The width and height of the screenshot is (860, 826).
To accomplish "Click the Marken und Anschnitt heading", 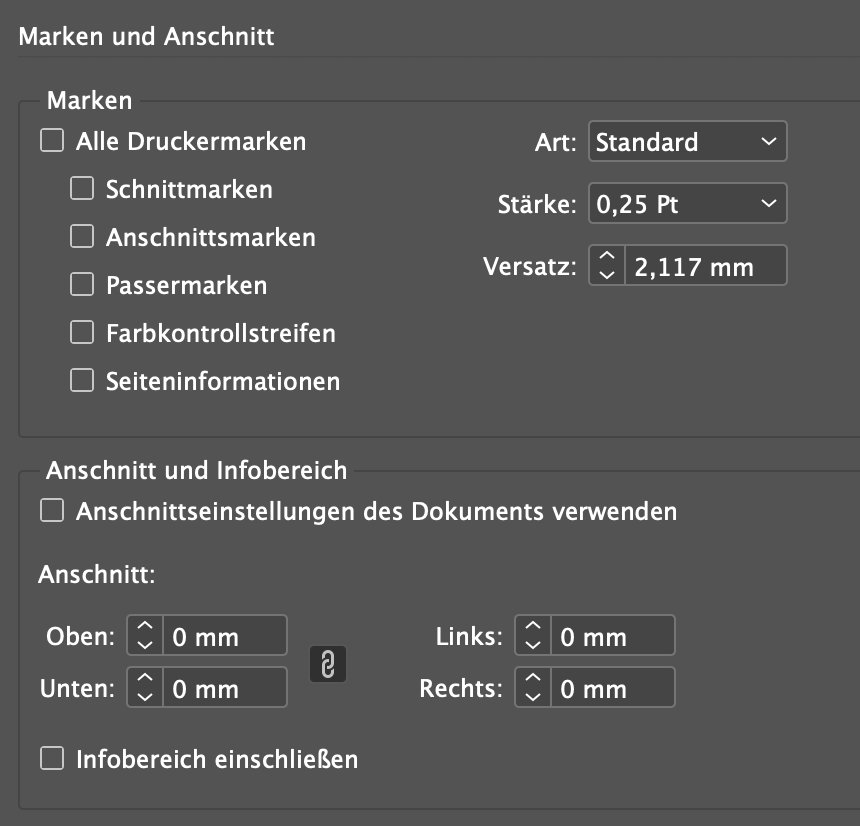I will pos(146,37).
